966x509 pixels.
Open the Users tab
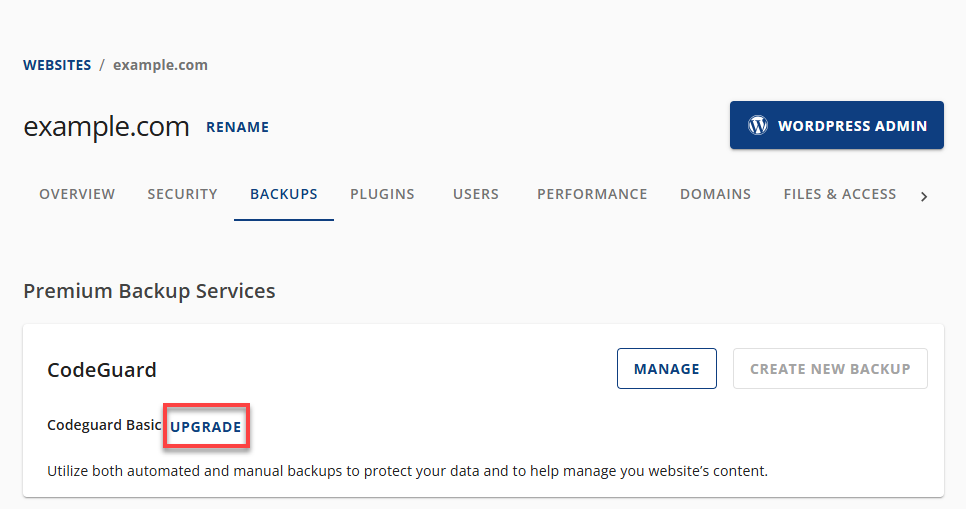pyautogui.click(x=476, y=194)
